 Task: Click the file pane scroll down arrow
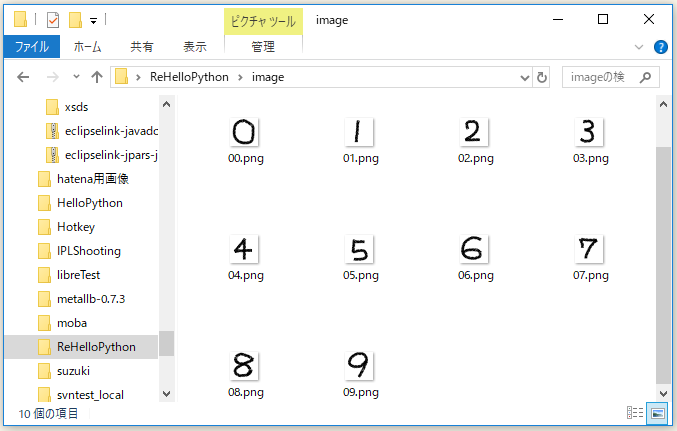663,394
